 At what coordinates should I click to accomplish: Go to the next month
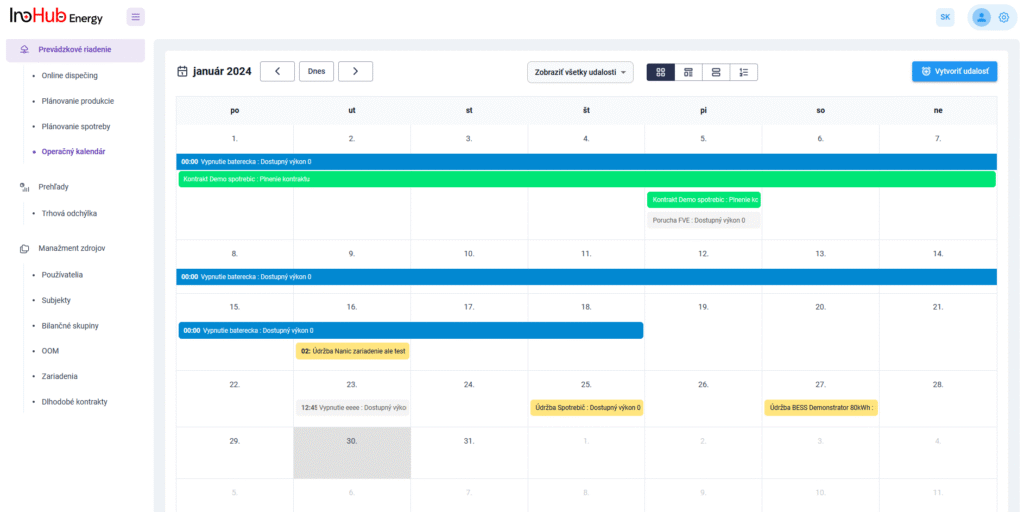355,71
